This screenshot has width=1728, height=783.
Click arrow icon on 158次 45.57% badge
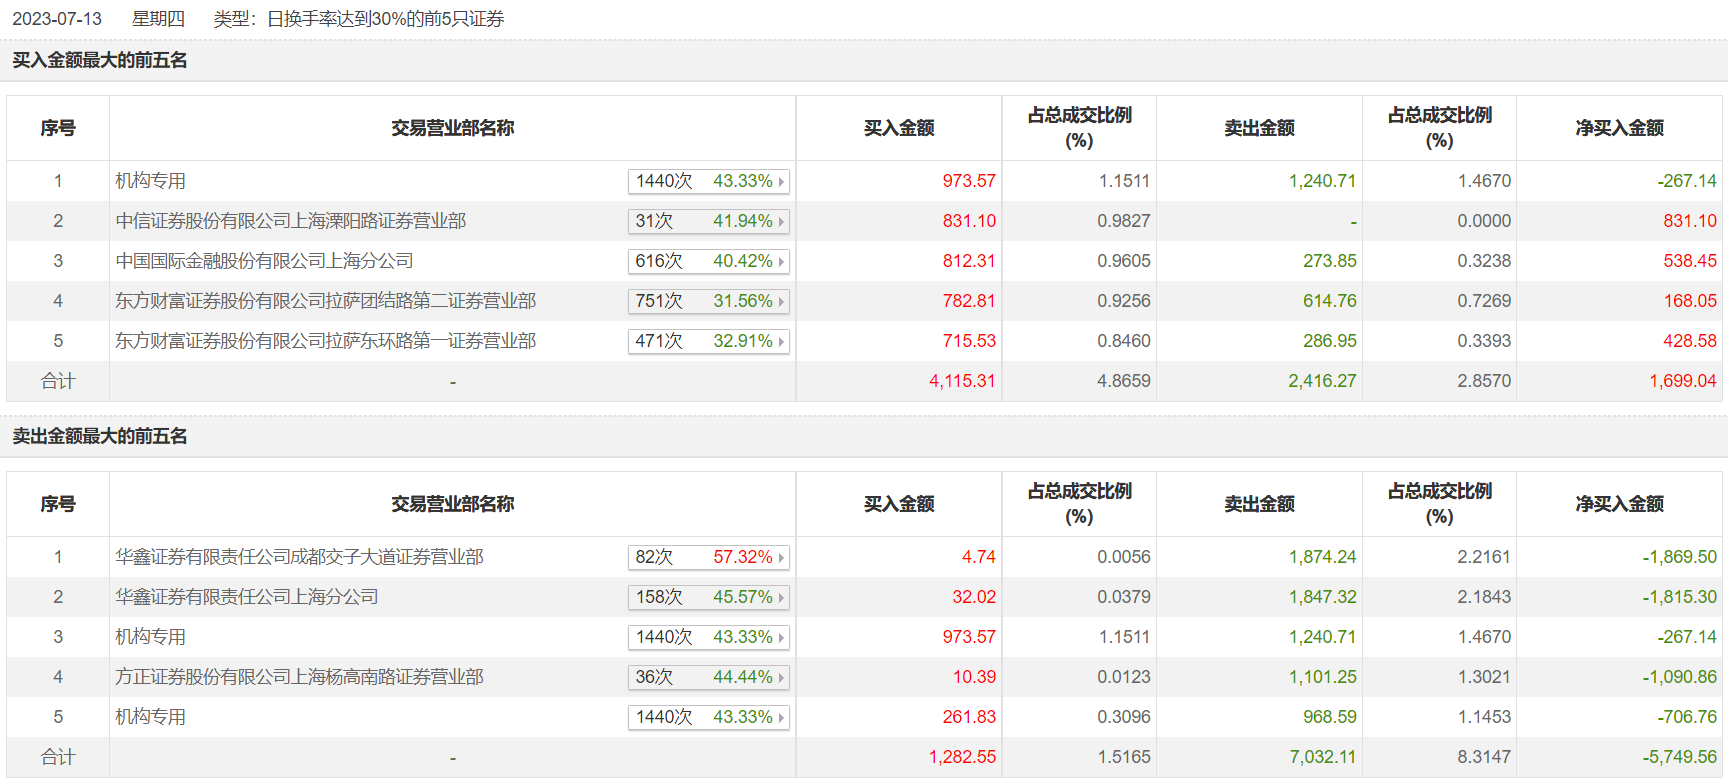click(781, 598)
